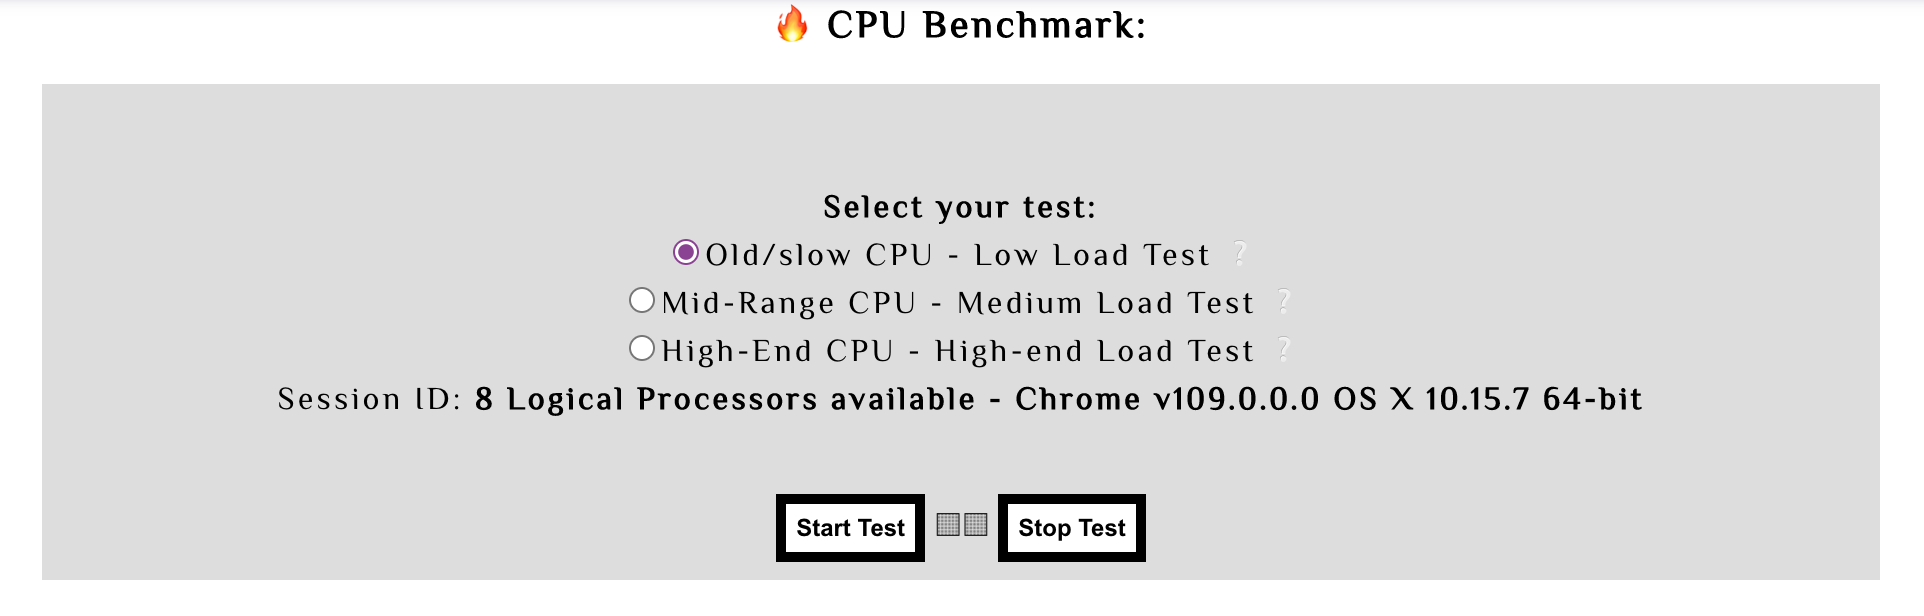Select the Old/slow CPU radio button
Screen dimensions: 1924x616
point(684,254)
